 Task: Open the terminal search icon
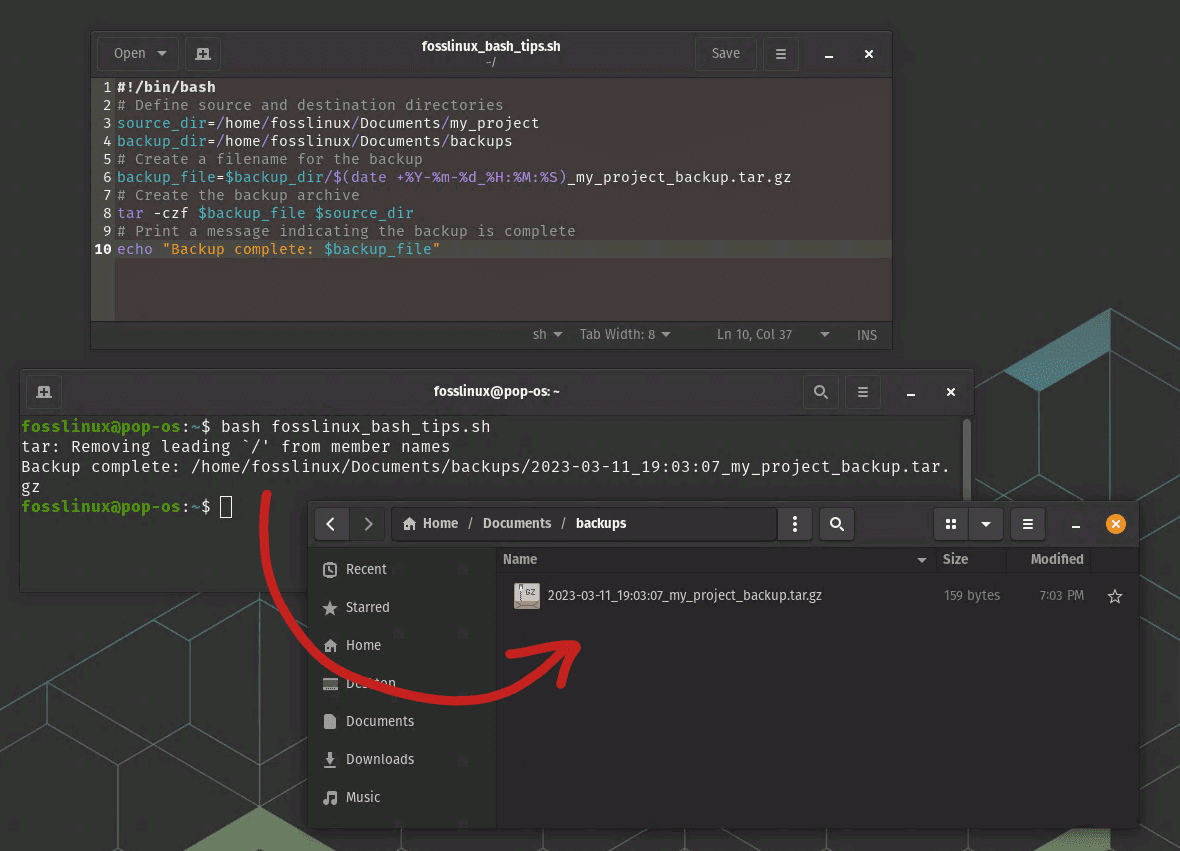pyautogui.click(x=821, y=392)
